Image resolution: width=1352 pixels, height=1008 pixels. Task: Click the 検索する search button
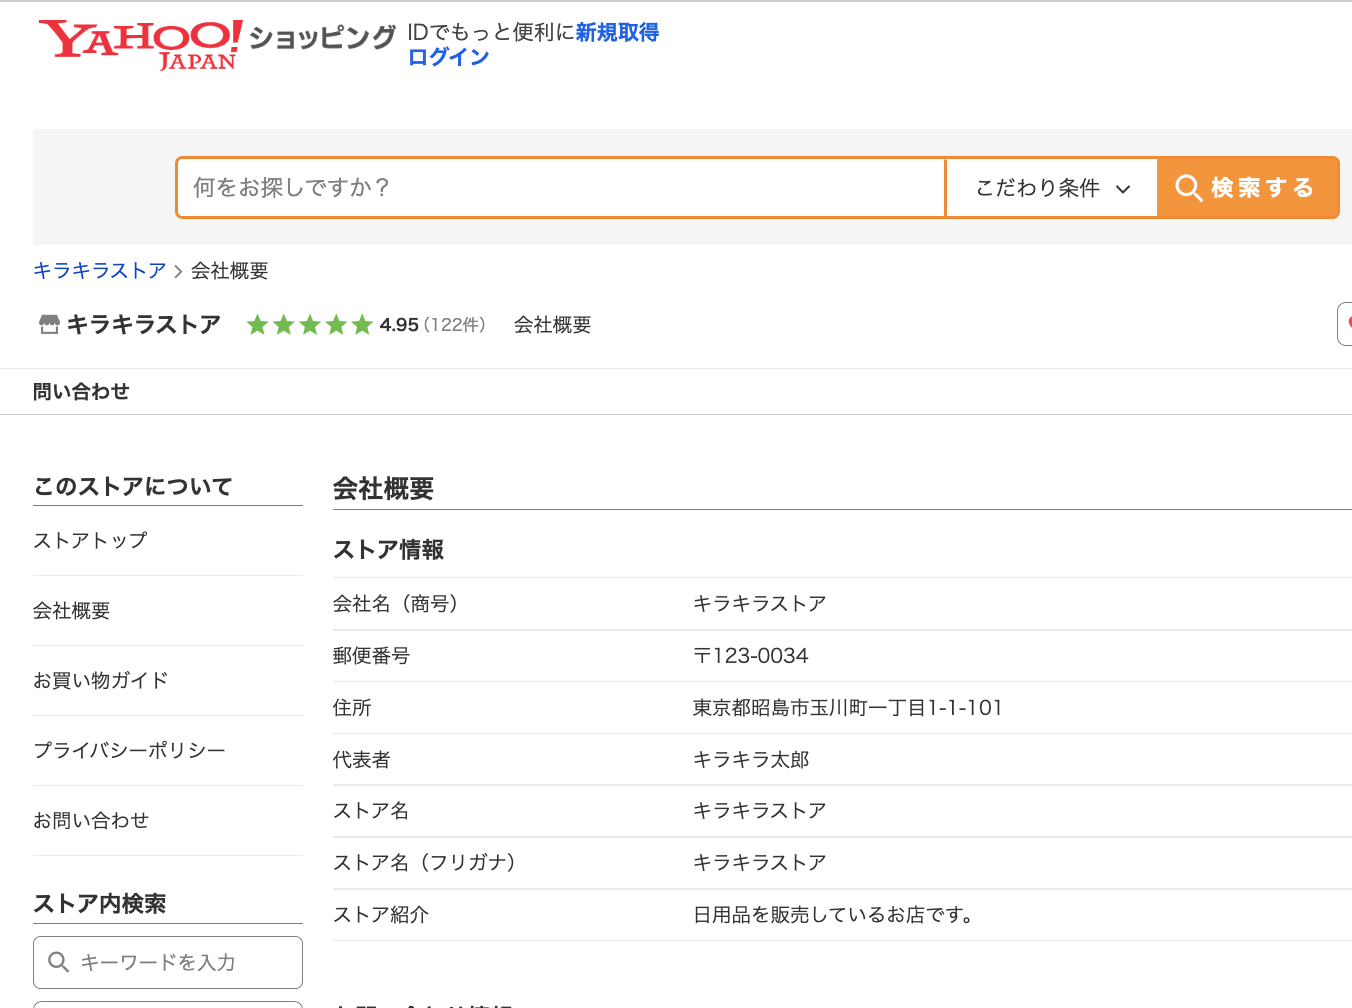click(x=1248, y=188)
